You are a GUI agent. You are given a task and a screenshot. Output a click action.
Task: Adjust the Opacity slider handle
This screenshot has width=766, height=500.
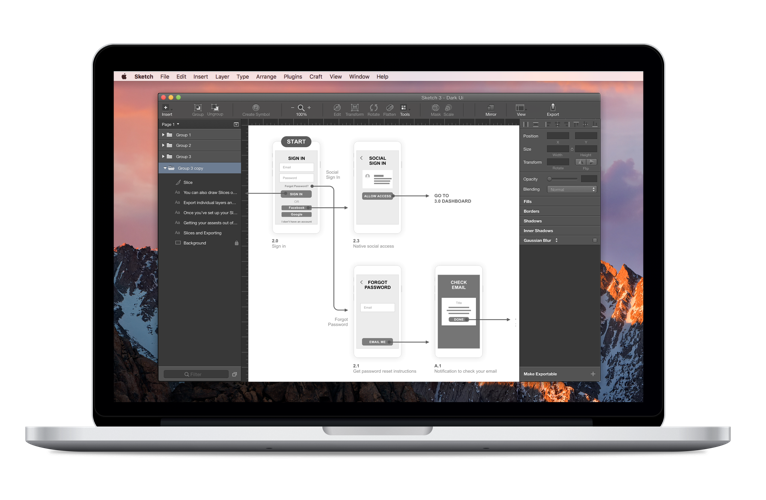pos(549,179)
